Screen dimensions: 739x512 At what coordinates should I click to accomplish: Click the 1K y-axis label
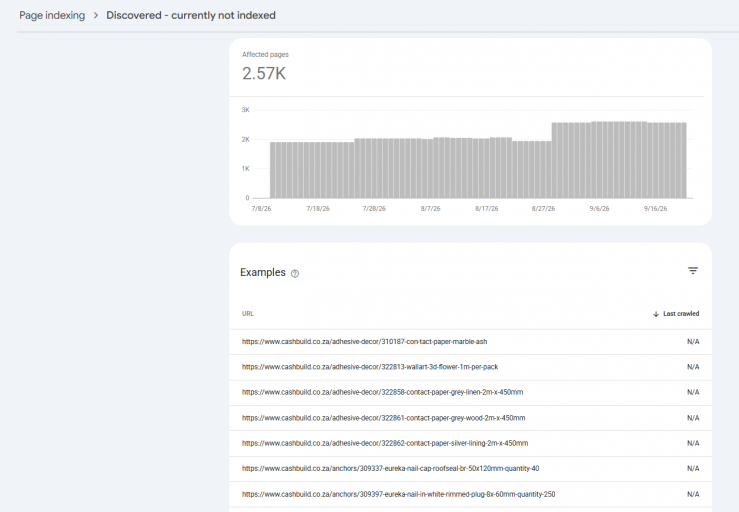click(x=246, y=169)
